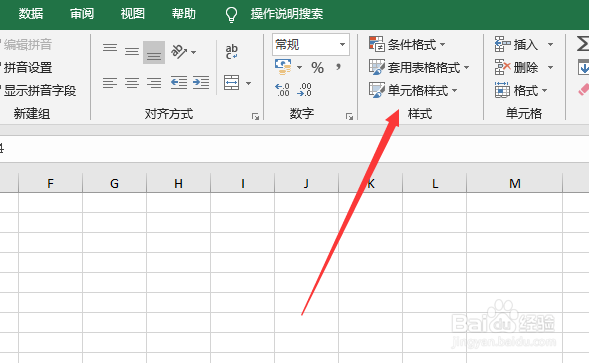The height and width of the screenshot is (363, 589).
Task: Open 套用表格格式 menu
Action: [419, 68]
